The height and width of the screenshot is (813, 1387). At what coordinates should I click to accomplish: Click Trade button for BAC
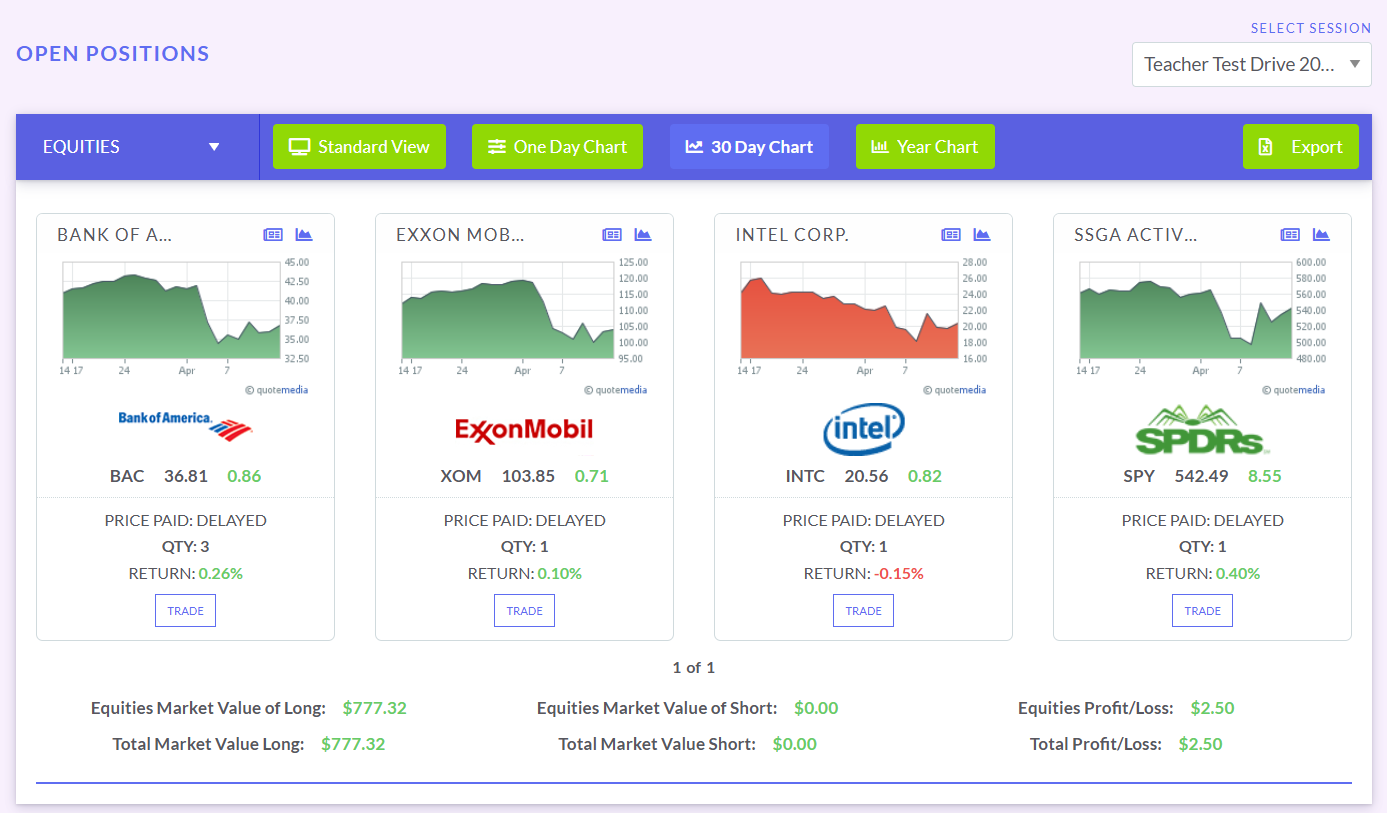(186, 611)
